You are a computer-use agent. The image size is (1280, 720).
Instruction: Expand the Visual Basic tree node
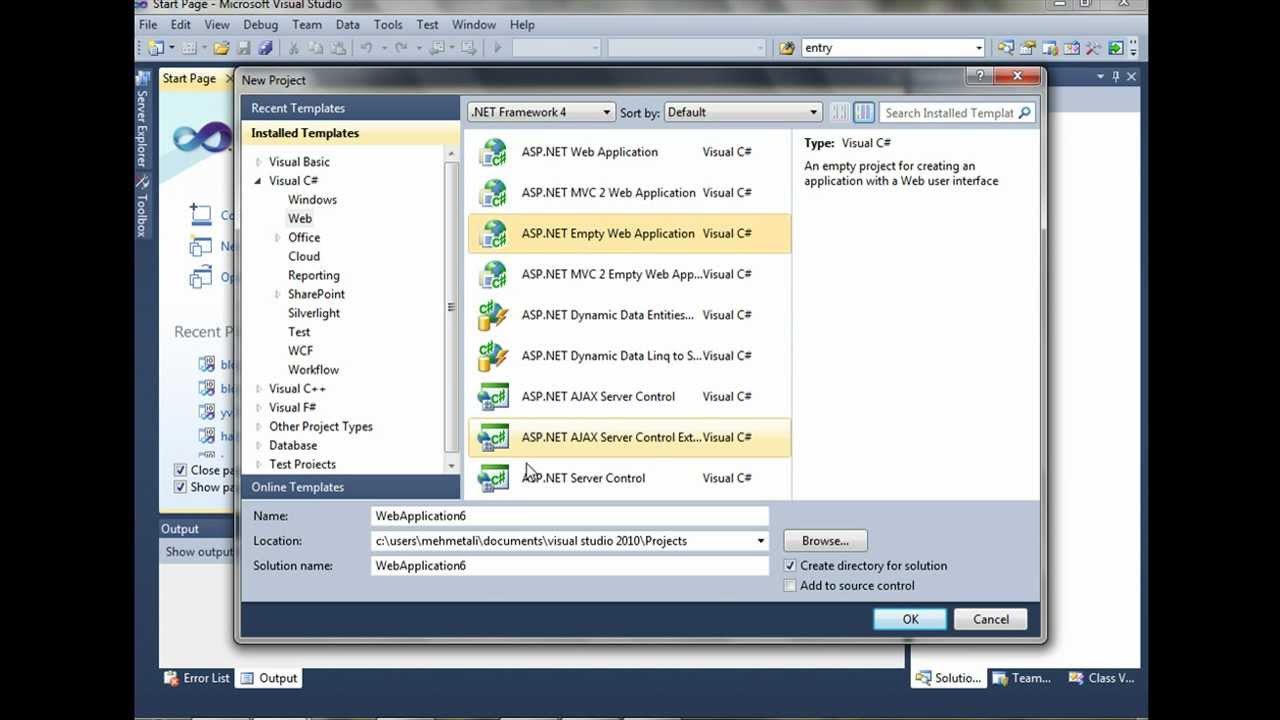point(259,162)
